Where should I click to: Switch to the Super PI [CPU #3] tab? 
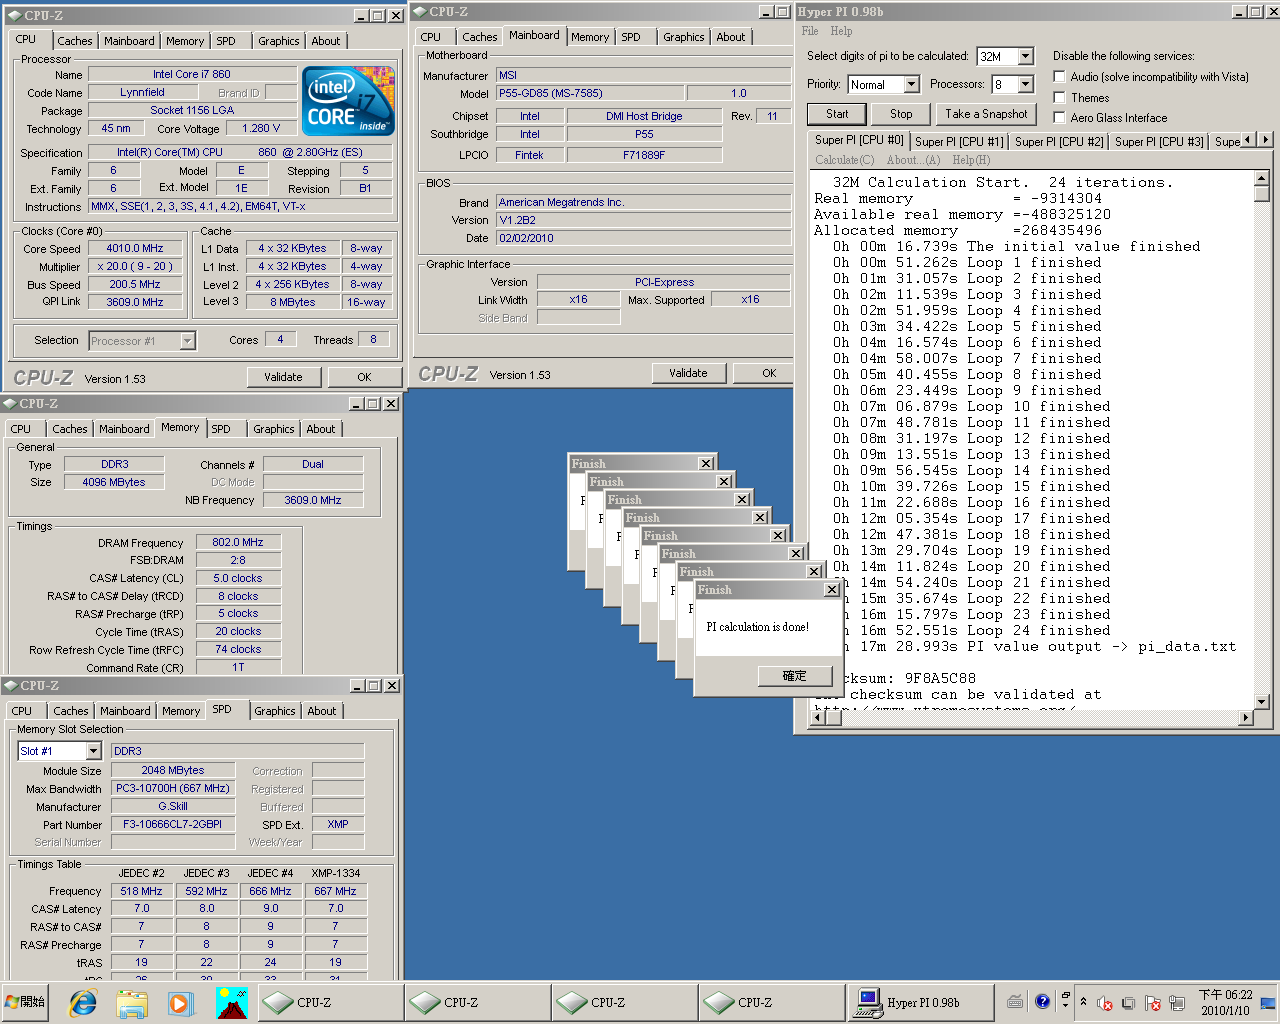[x=1159, y=142]
